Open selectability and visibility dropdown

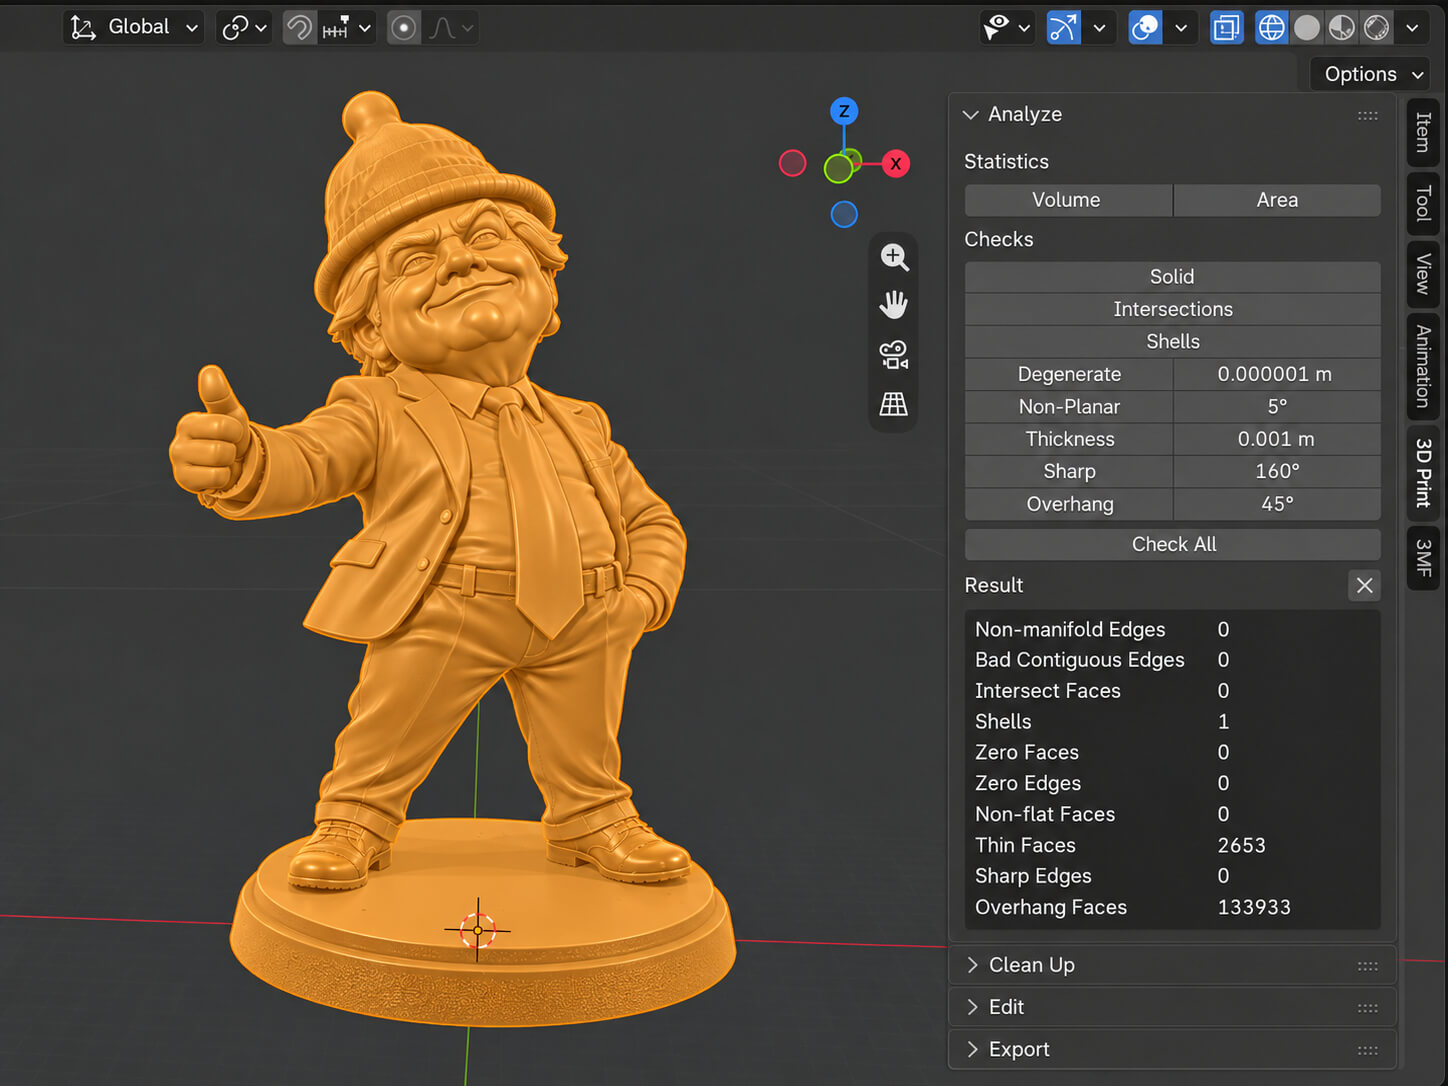[1006, 27]
